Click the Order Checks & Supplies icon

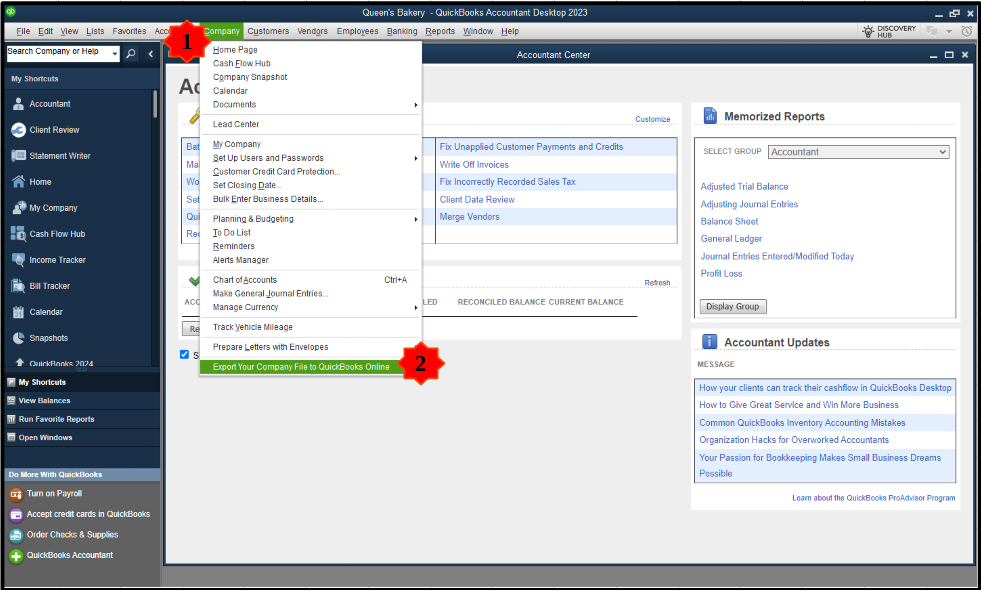pos(16,536)
